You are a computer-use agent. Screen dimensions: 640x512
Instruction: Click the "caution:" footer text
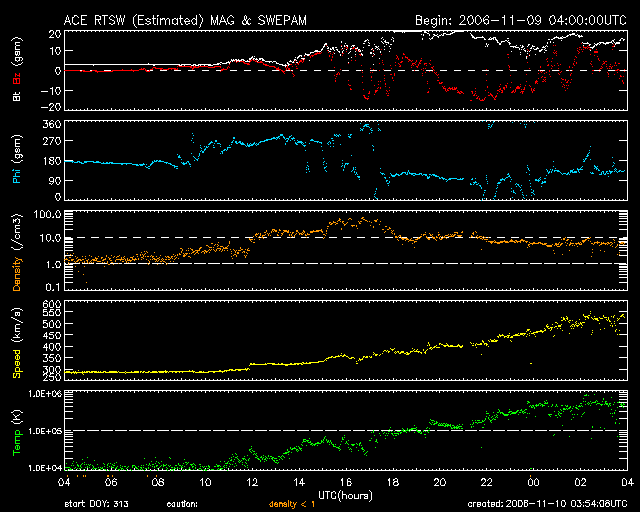tap(182, 504)
